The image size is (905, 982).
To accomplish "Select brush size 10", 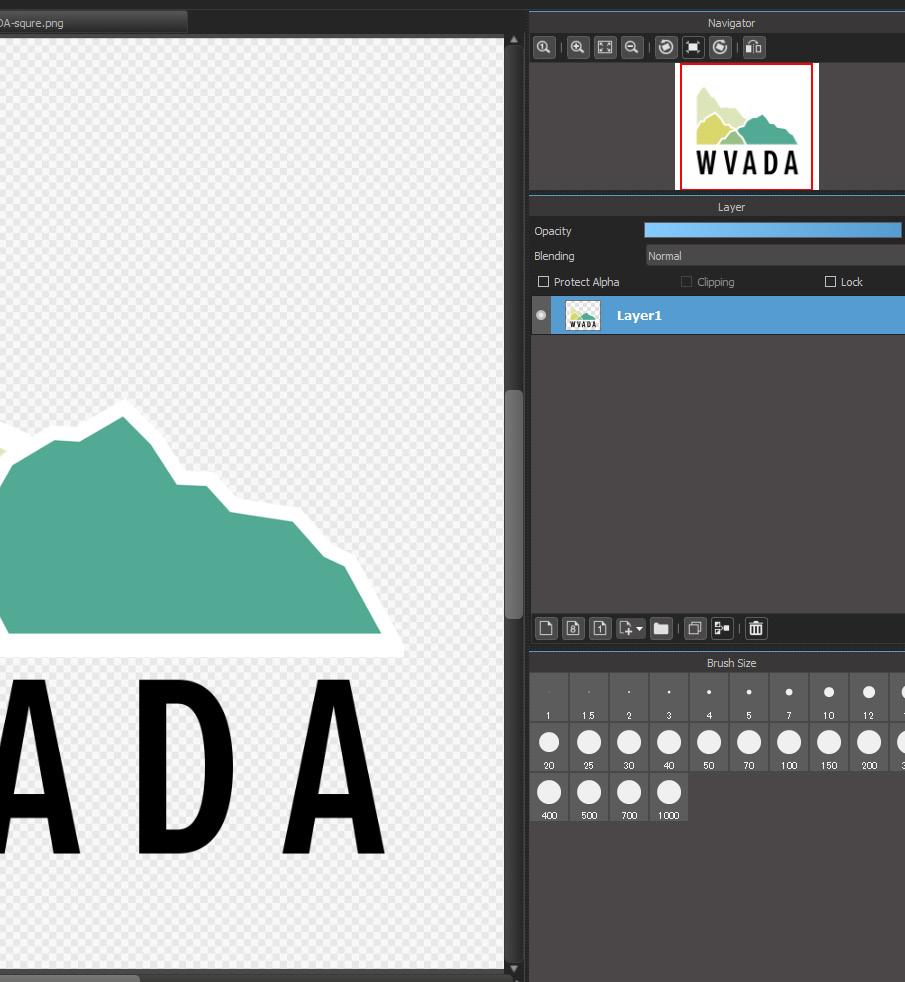I will [829, 698].
